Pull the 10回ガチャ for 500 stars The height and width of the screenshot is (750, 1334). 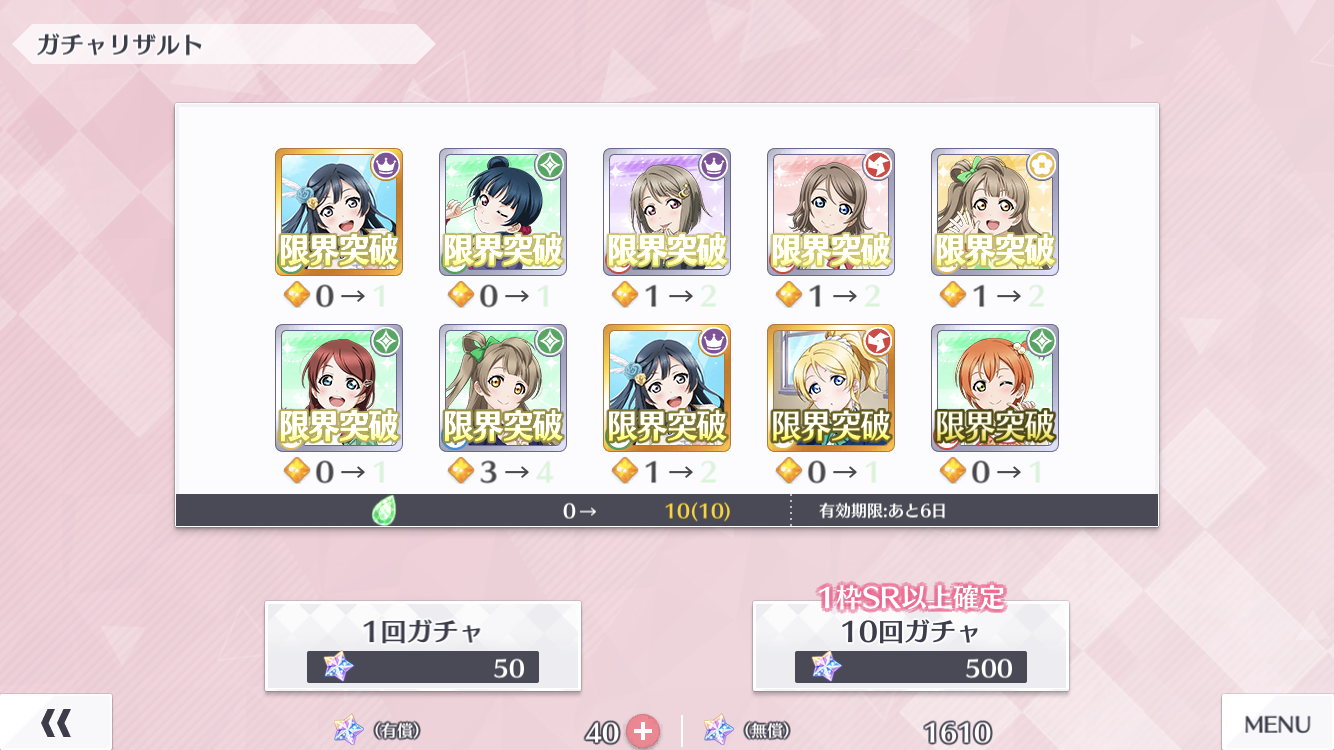[x=911, y=646]
